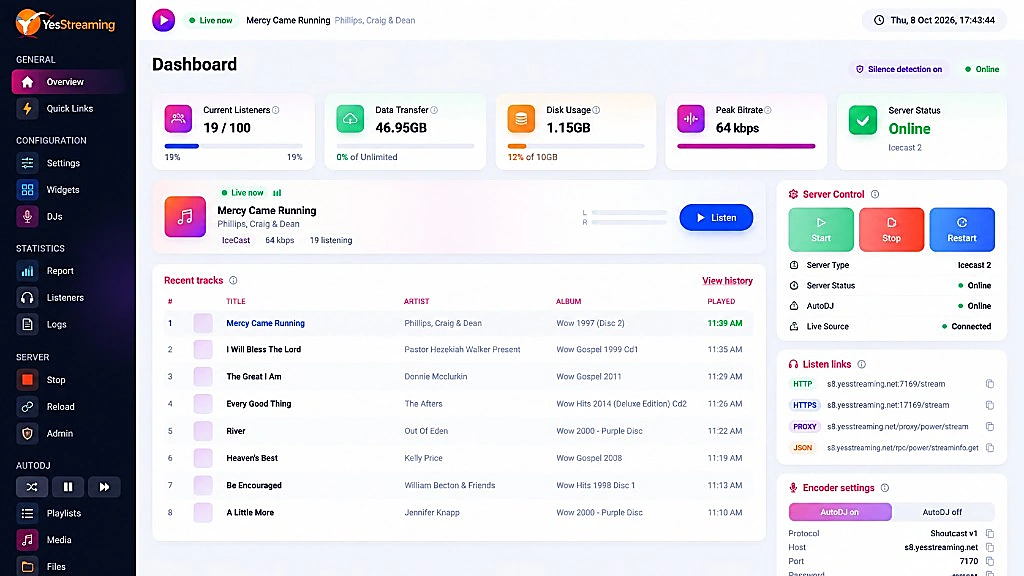1024x576 pixels.
Task: Click the date and time display
Action: pyautogui.click(x=935, y=20)
